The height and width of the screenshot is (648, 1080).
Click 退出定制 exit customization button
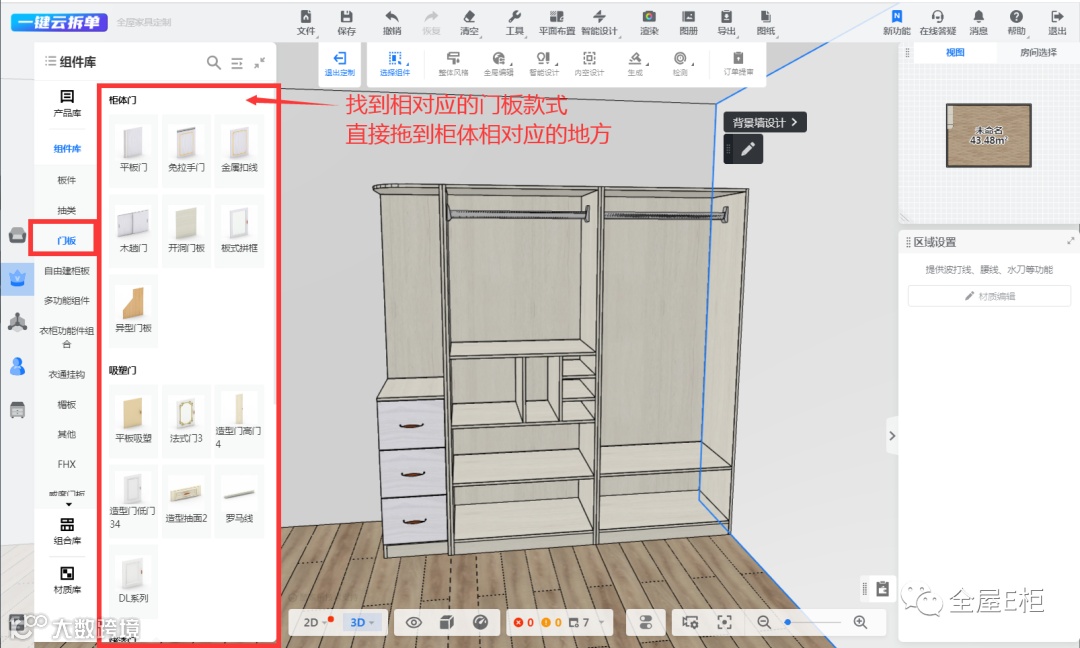340,63
